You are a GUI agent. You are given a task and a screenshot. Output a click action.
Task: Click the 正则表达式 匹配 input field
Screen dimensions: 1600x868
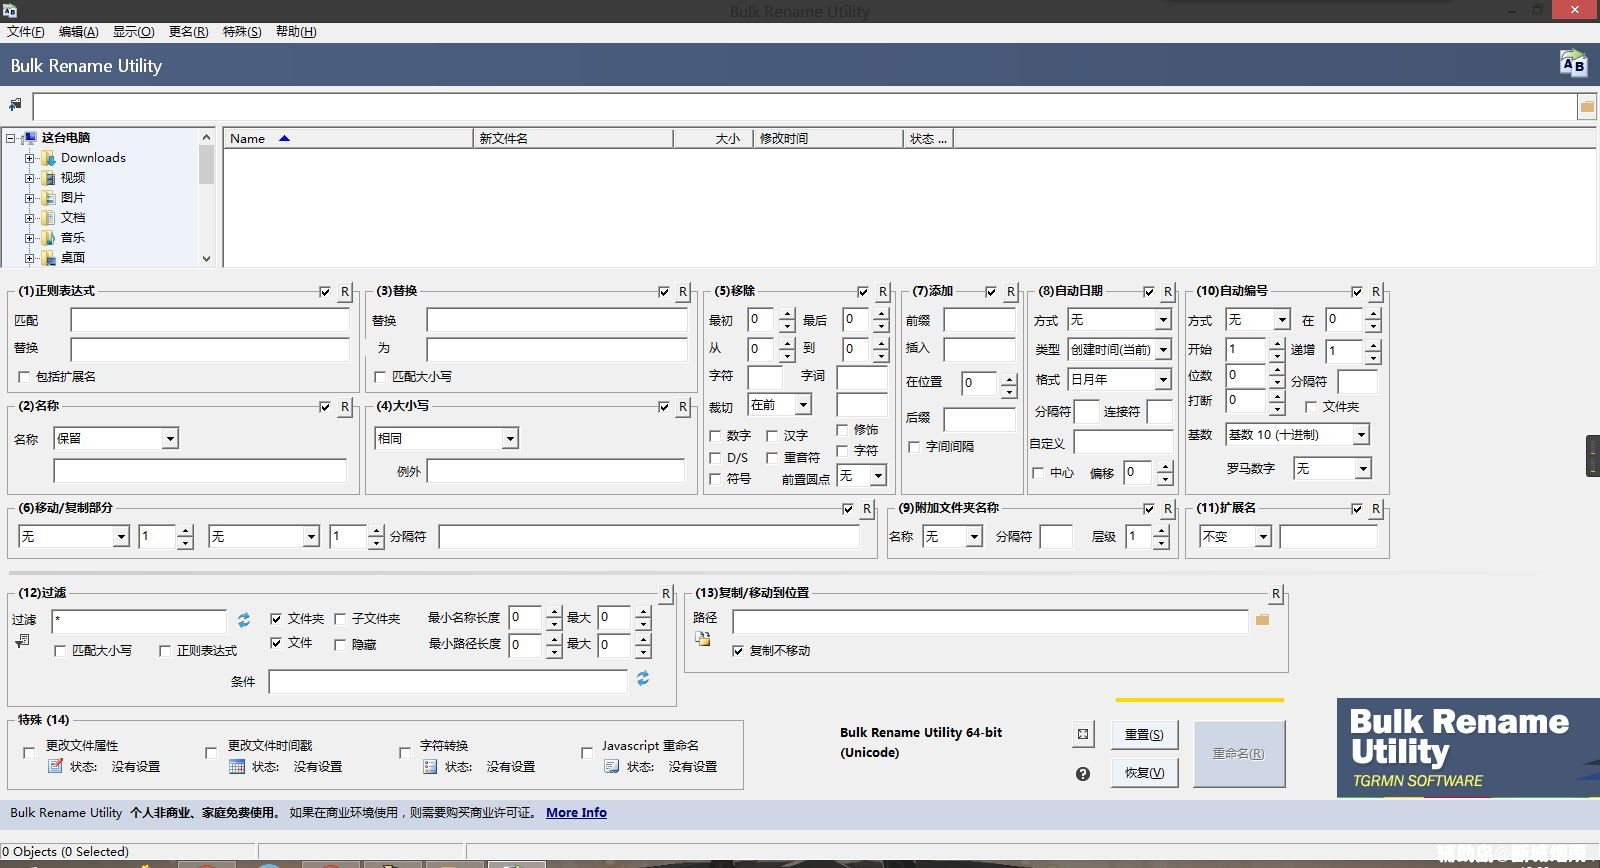210,320
